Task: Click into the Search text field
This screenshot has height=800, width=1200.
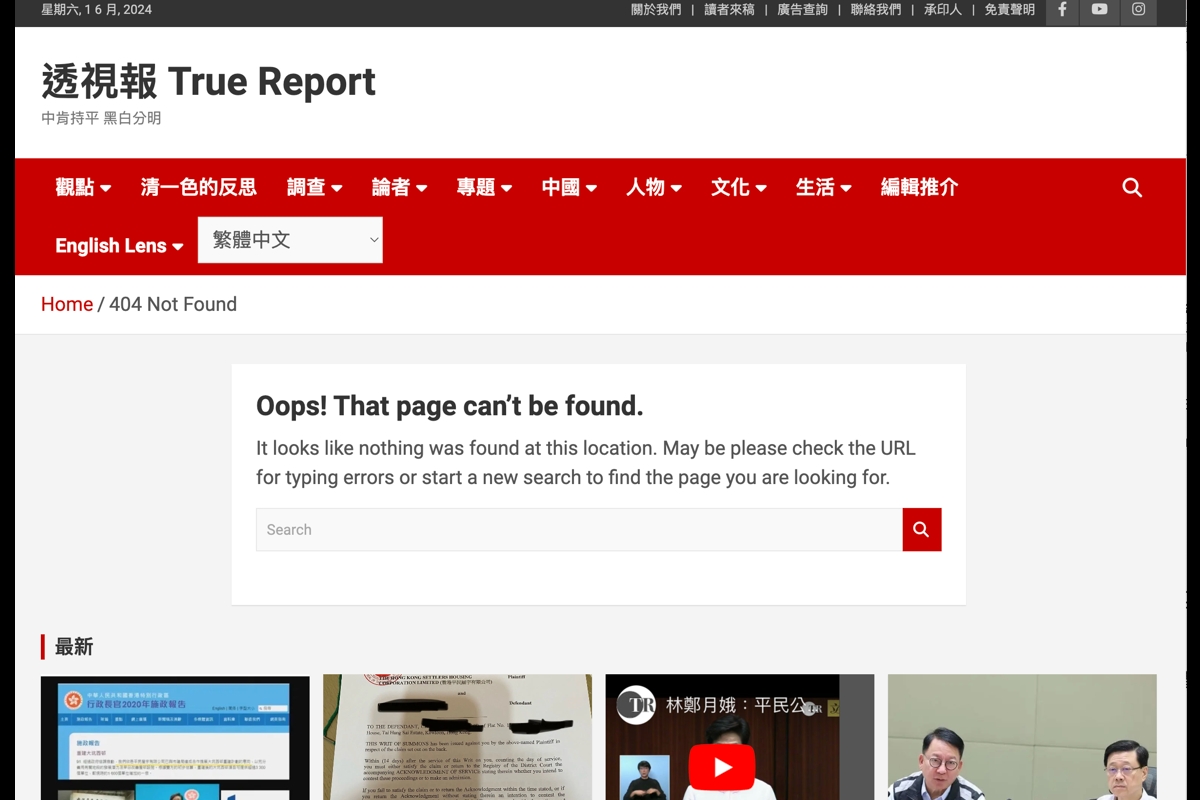Action: tap(579, 530)
